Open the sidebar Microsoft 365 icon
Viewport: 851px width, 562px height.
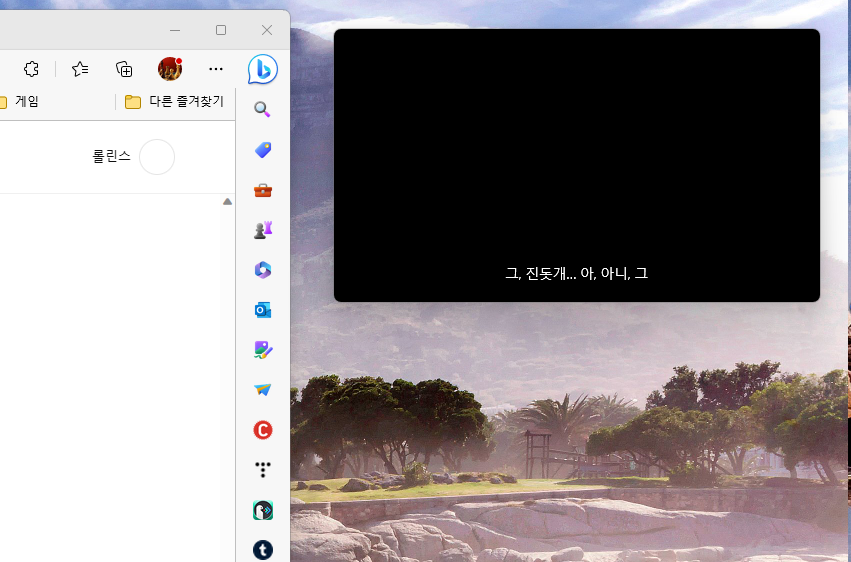coord(263,270)
